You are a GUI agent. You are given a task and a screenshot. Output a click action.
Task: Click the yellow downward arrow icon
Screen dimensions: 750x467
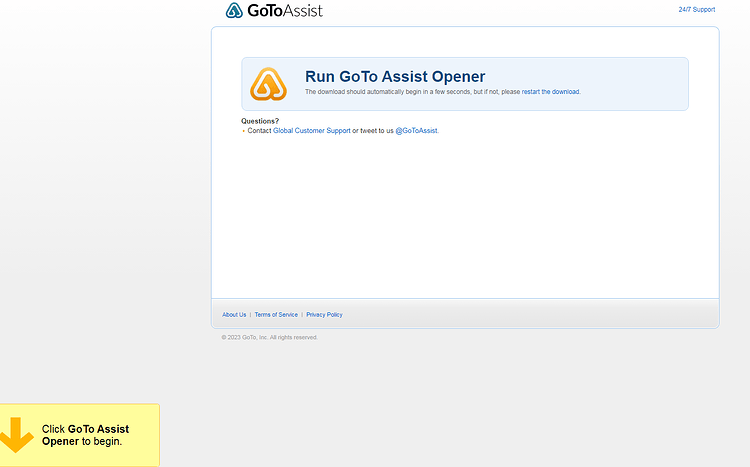click(17, 434)
